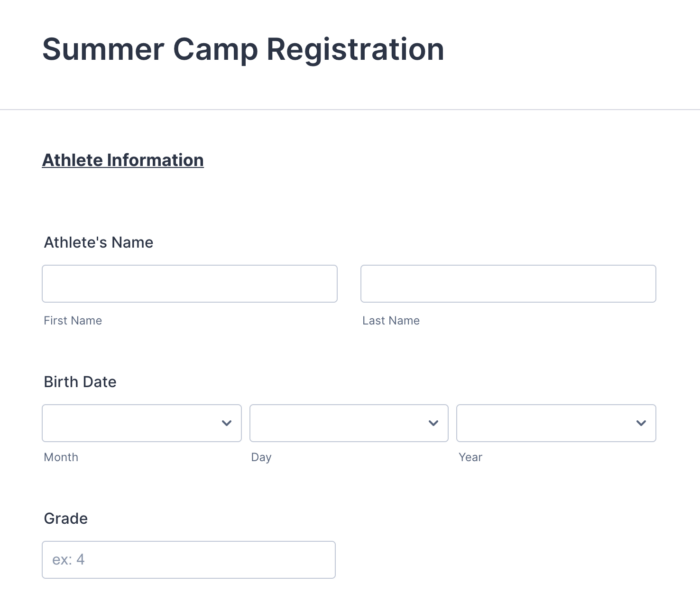The width and height of the screenshot is (700, 593).
Task: Click the 'Summer Camp Registration' page title
Action: pos(243,49)
